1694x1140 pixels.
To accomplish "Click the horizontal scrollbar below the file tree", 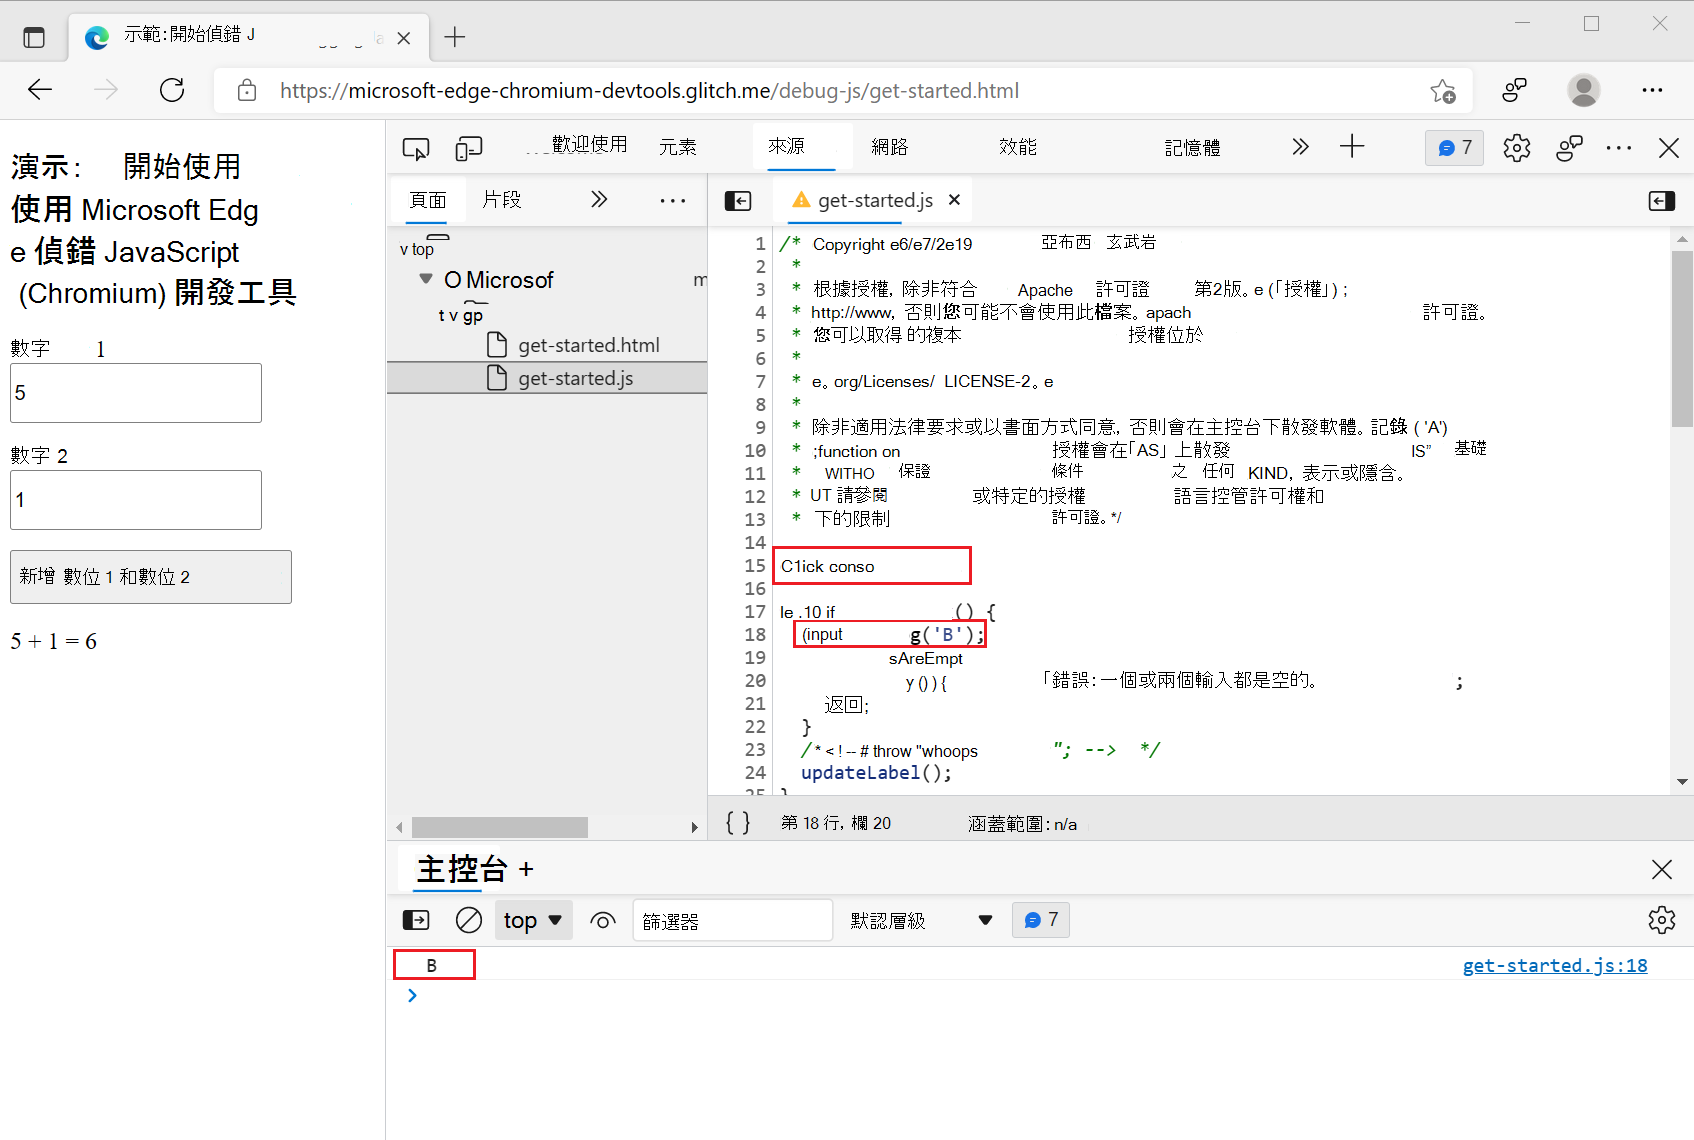I will [499, 827].
